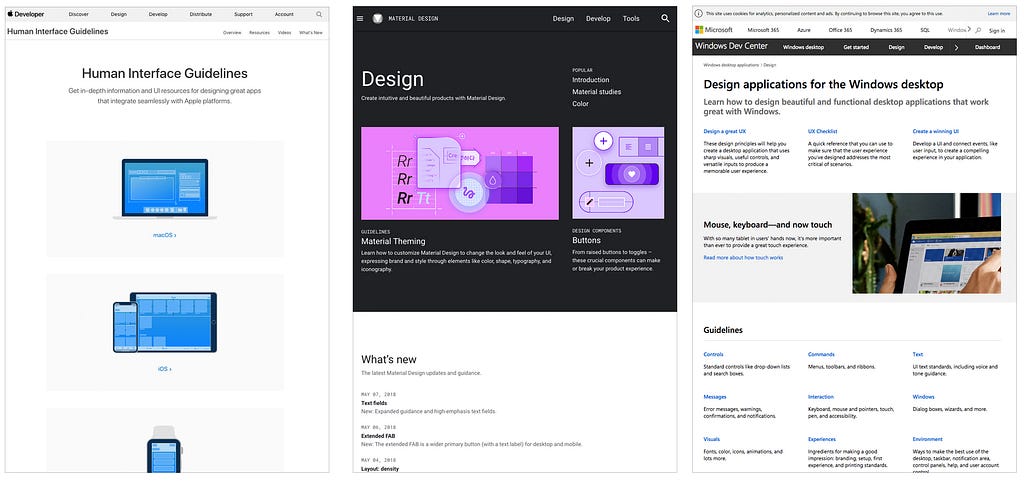Click Read more about how touch works

pos(743,258)
